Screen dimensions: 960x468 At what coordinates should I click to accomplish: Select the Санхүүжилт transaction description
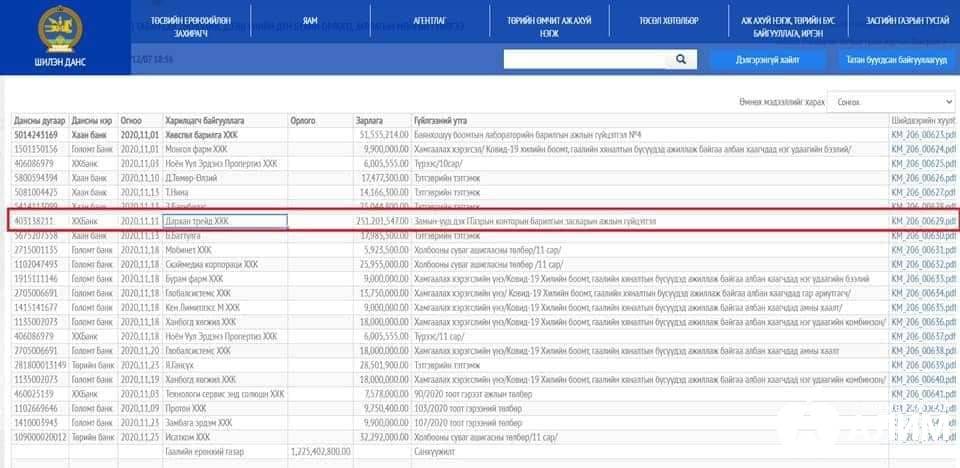pyautogui.click(x=435, y=452)
